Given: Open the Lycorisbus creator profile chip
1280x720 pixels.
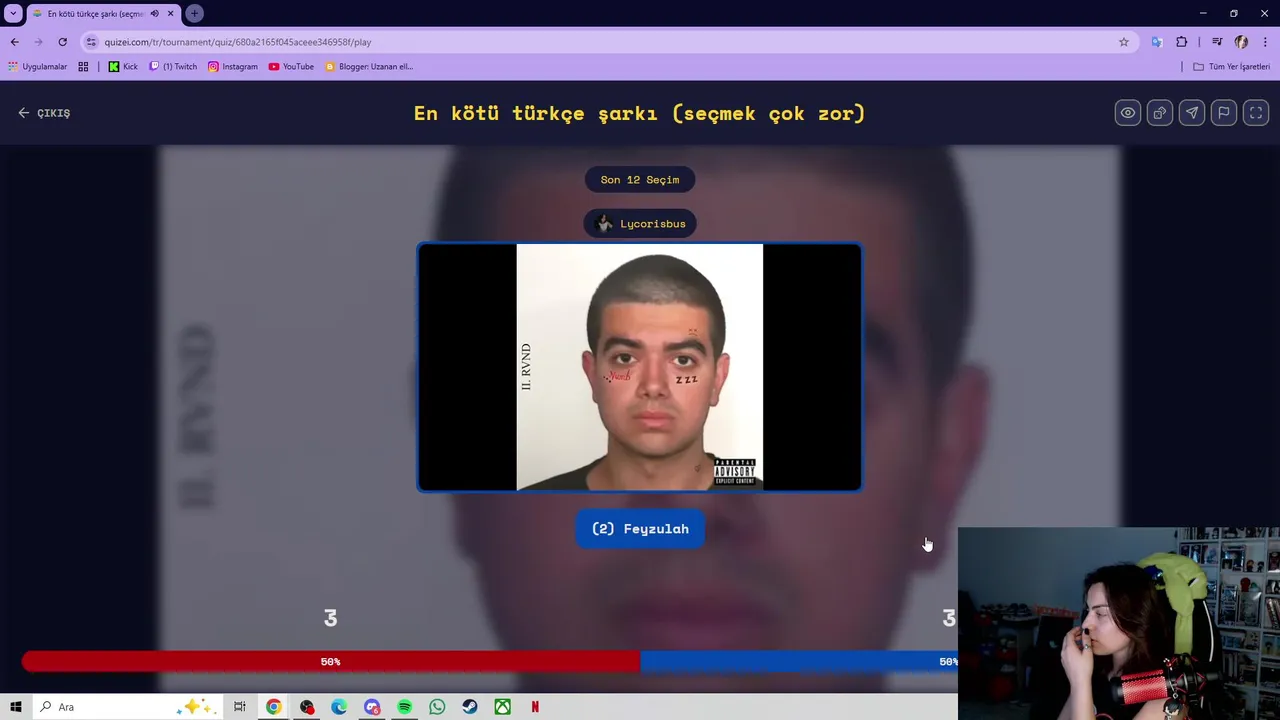Looking at the screenshot, I should point(640,224).
